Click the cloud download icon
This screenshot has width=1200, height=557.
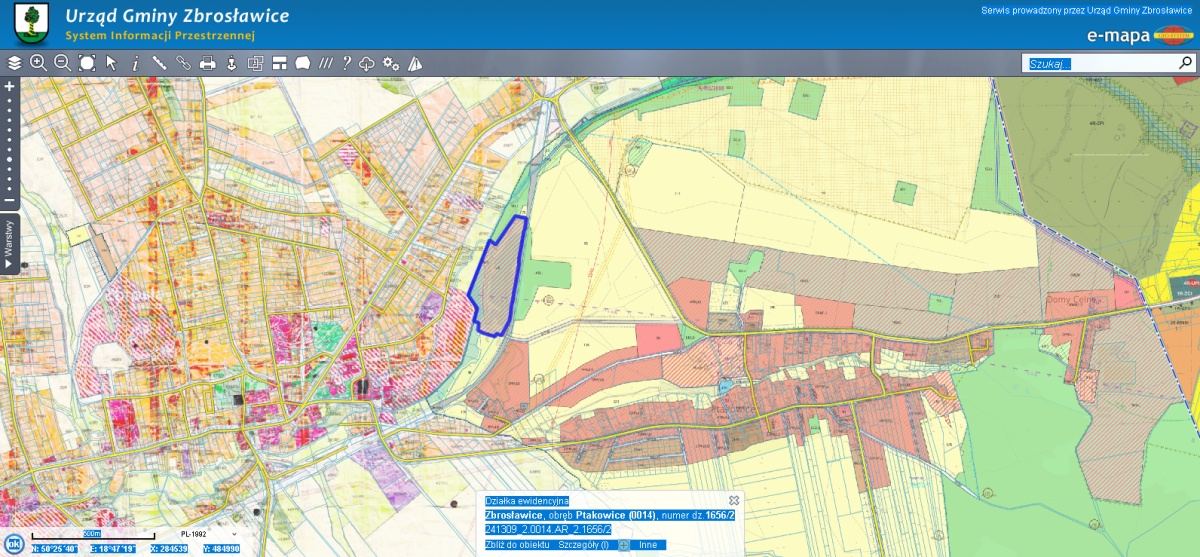coord(367,63)
